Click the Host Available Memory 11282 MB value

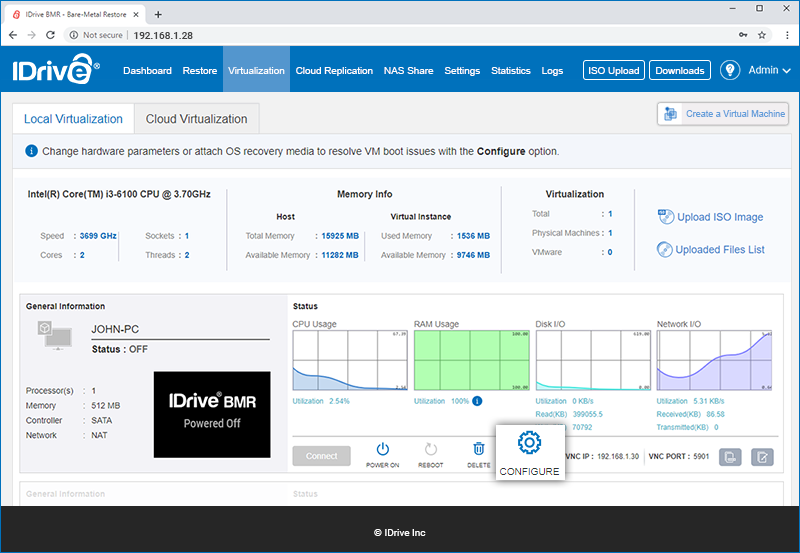340,255
